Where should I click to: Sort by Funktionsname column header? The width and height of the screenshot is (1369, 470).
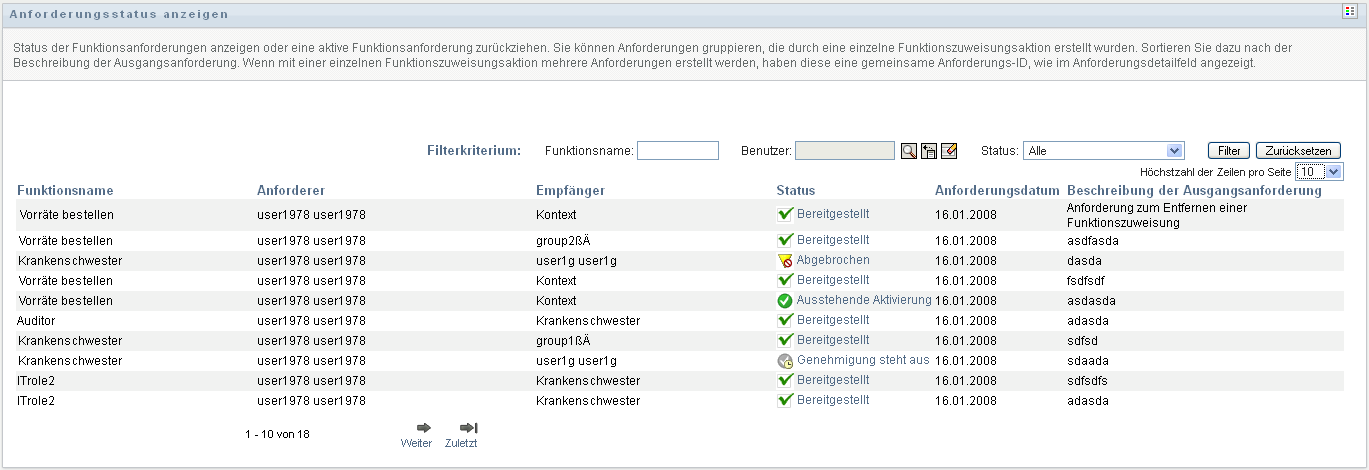[65, 190]
